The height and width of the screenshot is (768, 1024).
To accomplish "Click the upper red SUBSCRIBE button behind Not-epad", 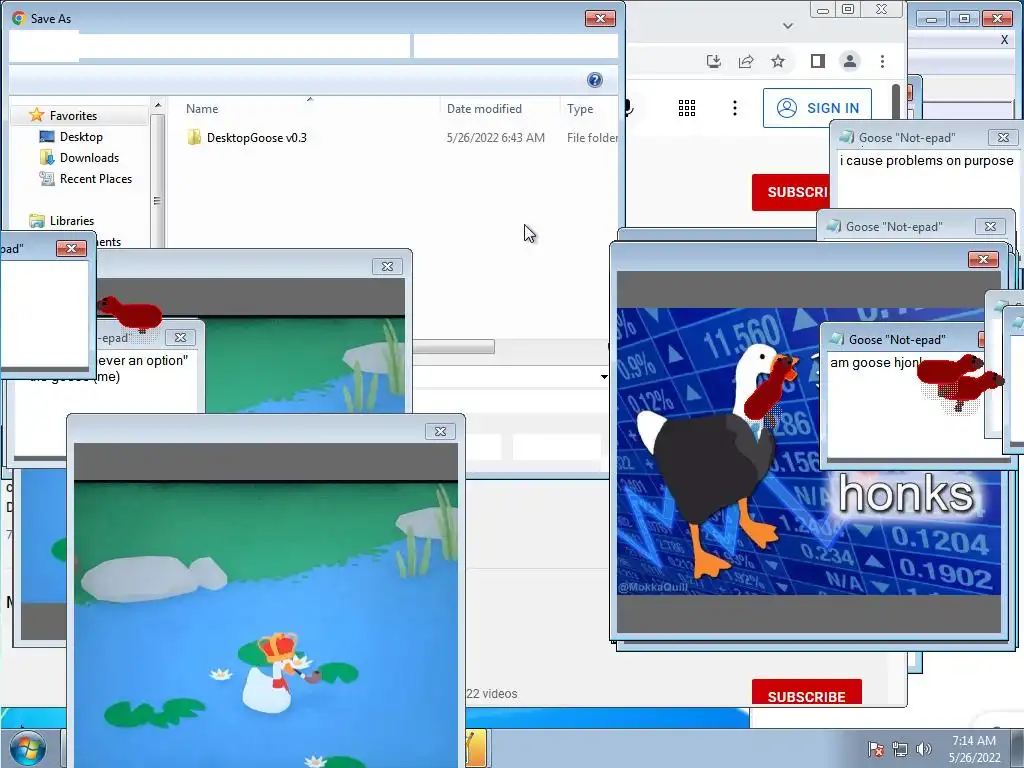I will pyautogui.click(x=791, y=192).
